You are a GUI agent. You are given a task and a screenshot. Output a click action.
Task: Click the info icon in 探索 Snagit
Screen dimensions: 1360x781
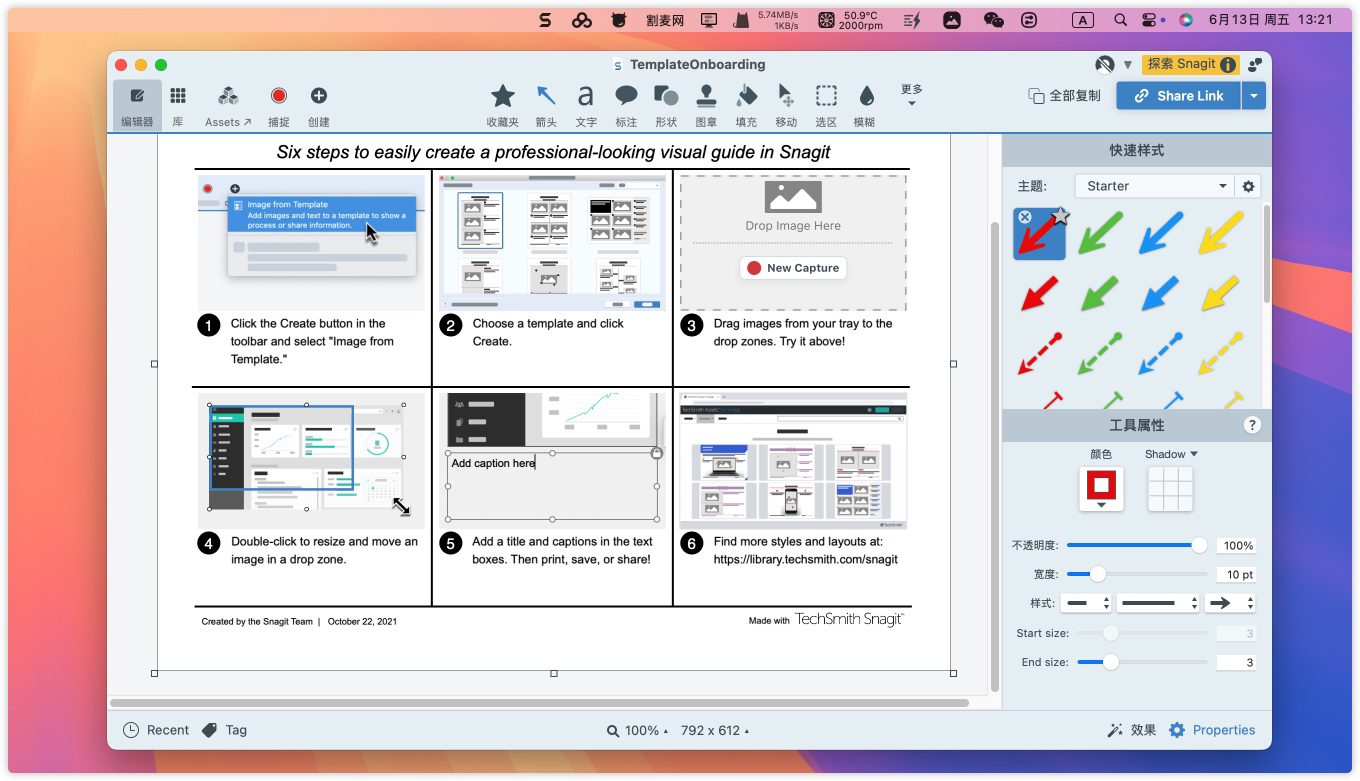click(1228, 65)
